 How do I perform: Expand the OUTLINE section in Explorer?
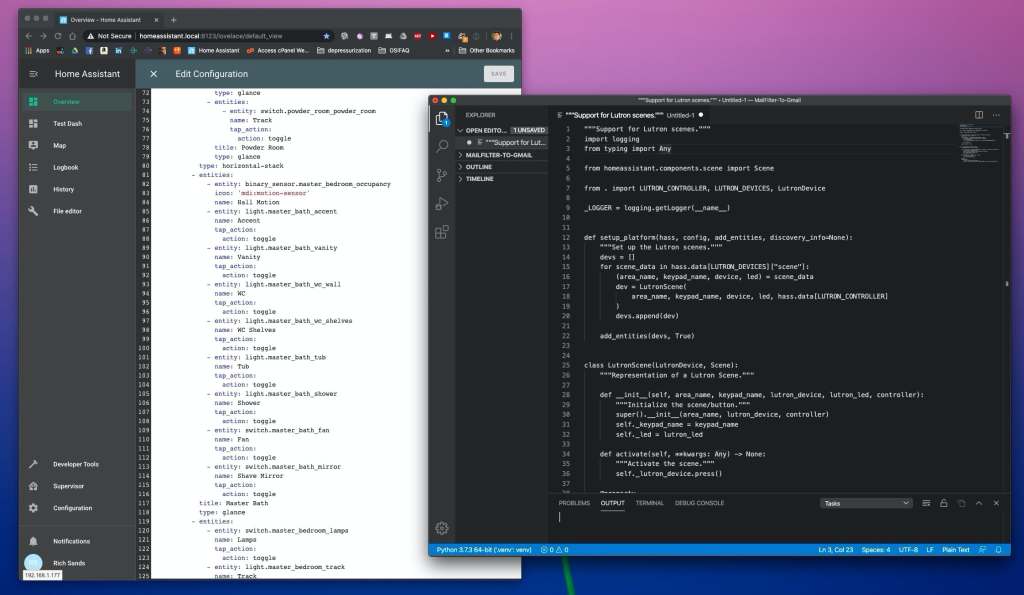(480, 167)
